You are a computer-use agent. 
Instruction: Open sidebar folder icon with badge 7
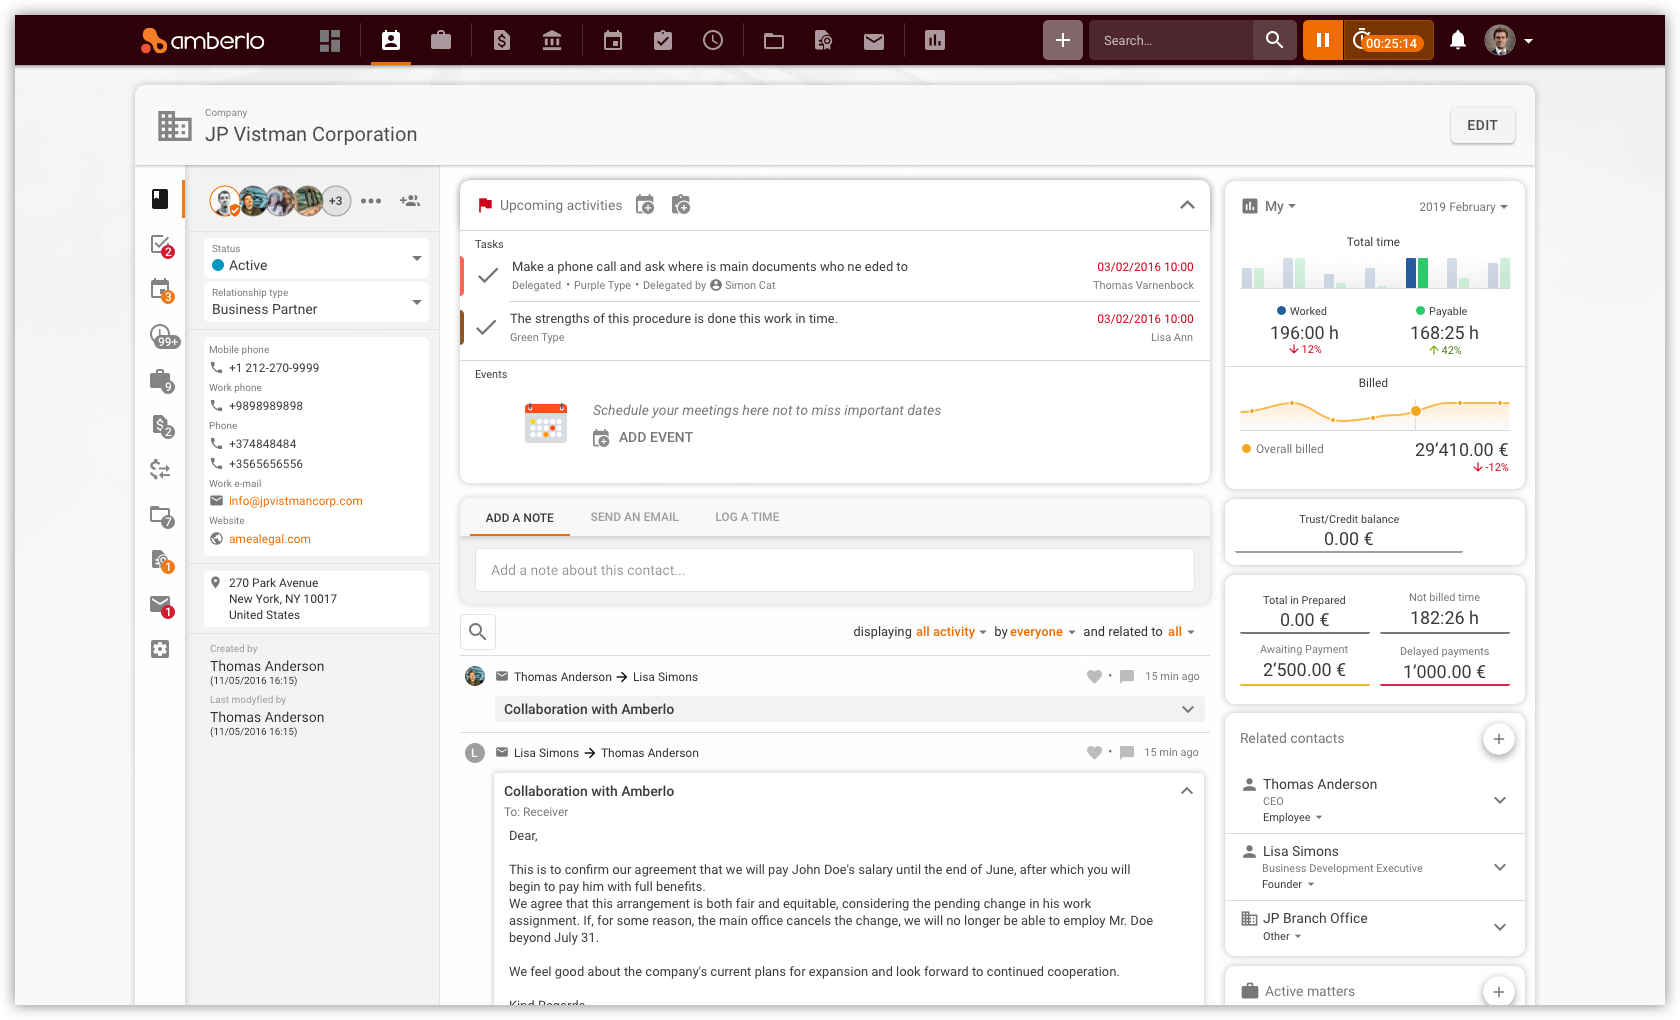tap(161, 516)
